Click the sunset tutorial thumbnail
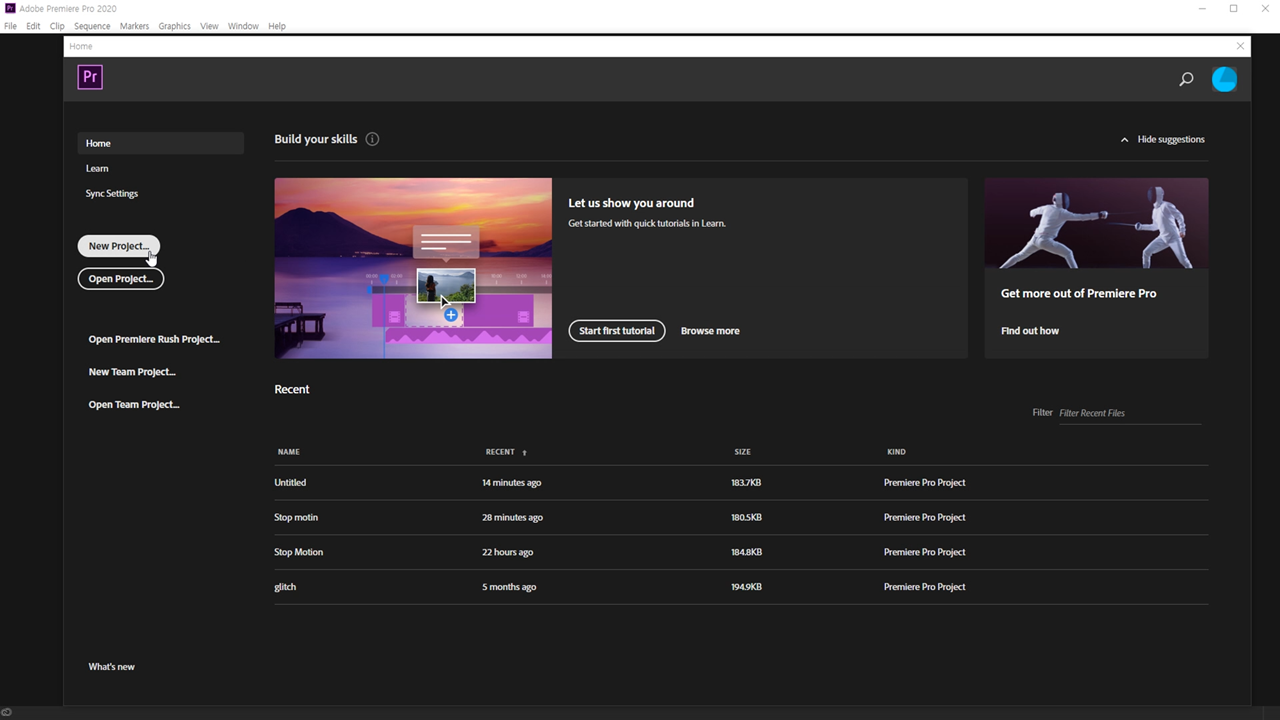 coord(413,268)
